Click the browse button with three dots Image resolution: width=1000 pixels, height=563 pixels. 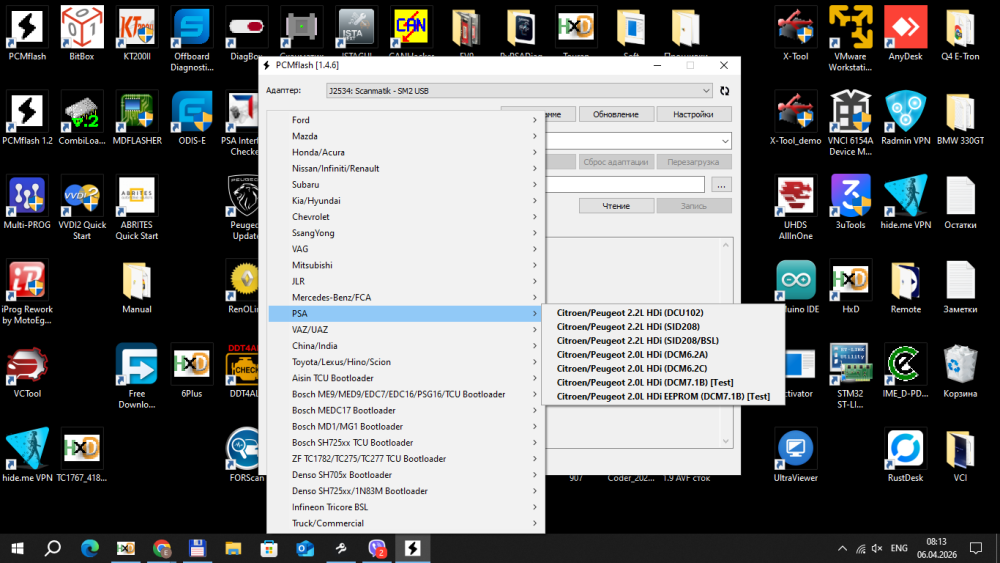[721, 185]
